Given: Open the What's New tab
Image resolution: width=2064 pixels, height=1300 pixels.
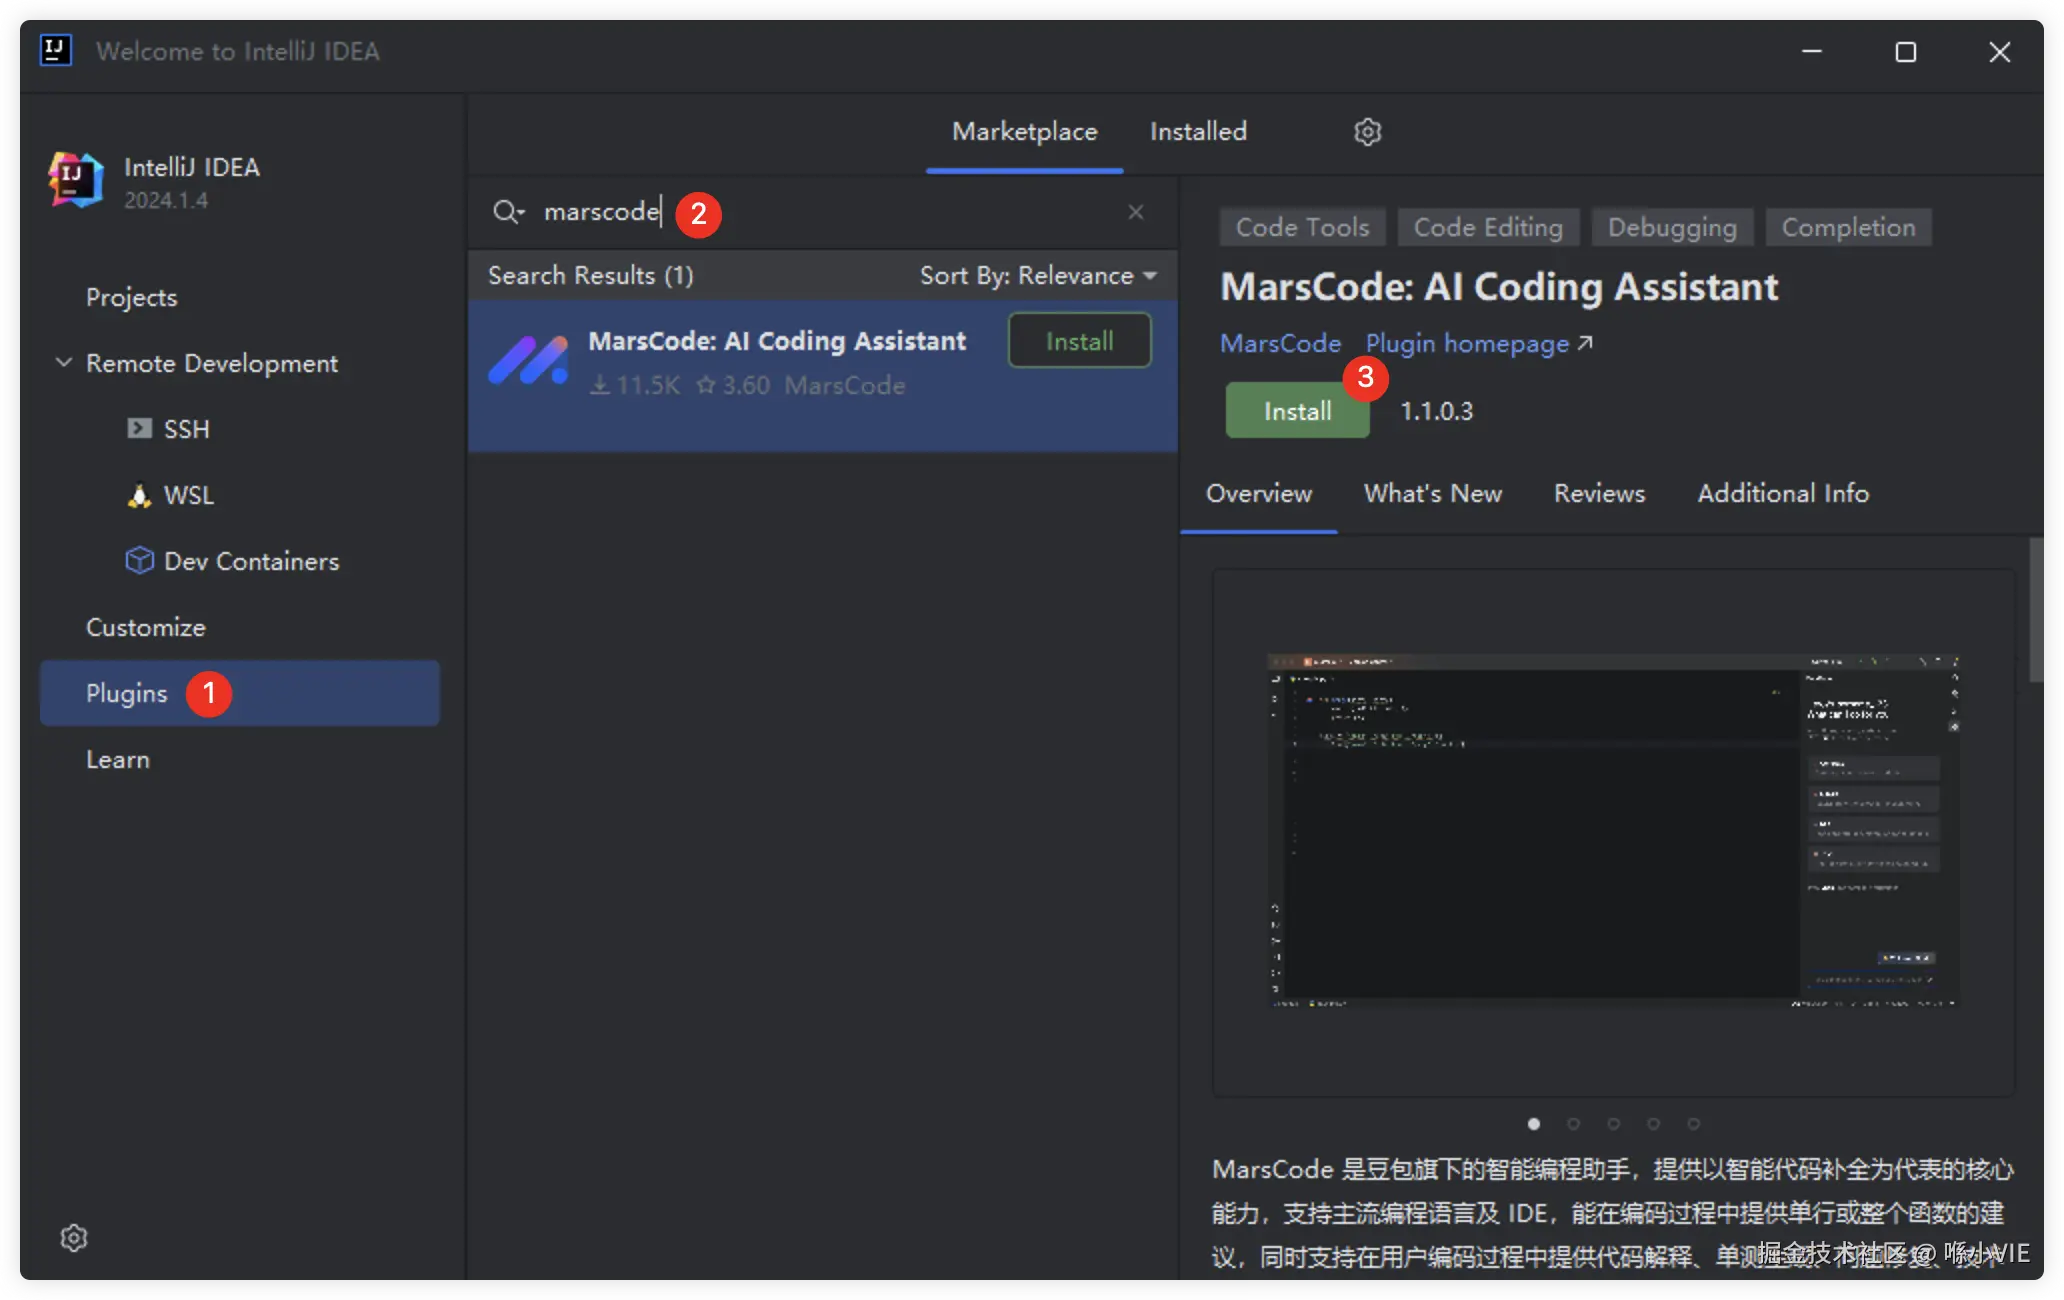Looking at the screenshot, I should 1432,493.
